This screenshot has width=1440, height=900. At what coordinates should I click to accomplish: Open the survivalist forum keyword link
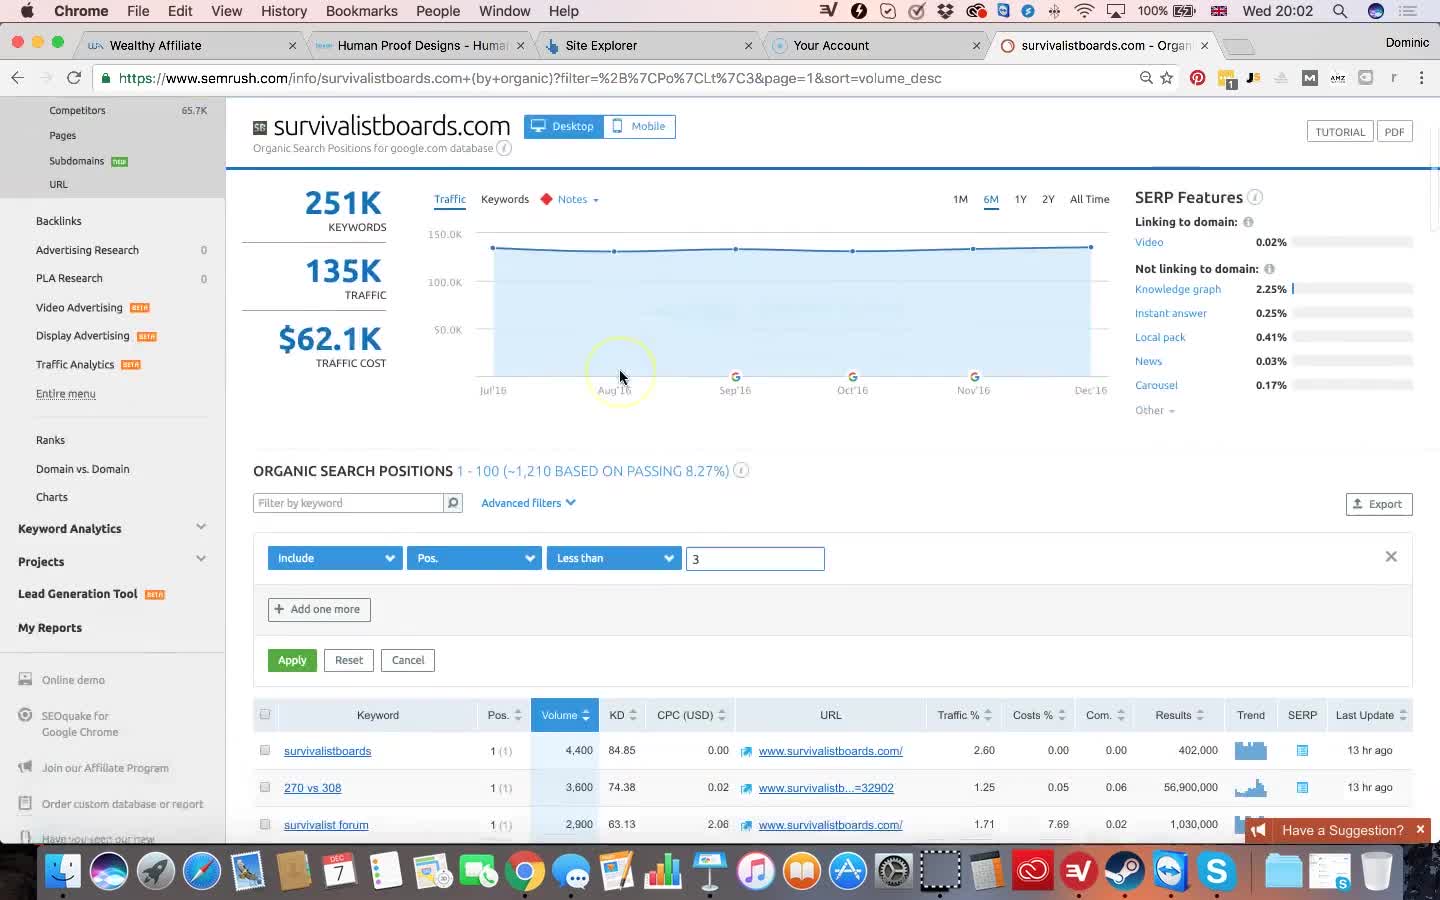[326, 825]
